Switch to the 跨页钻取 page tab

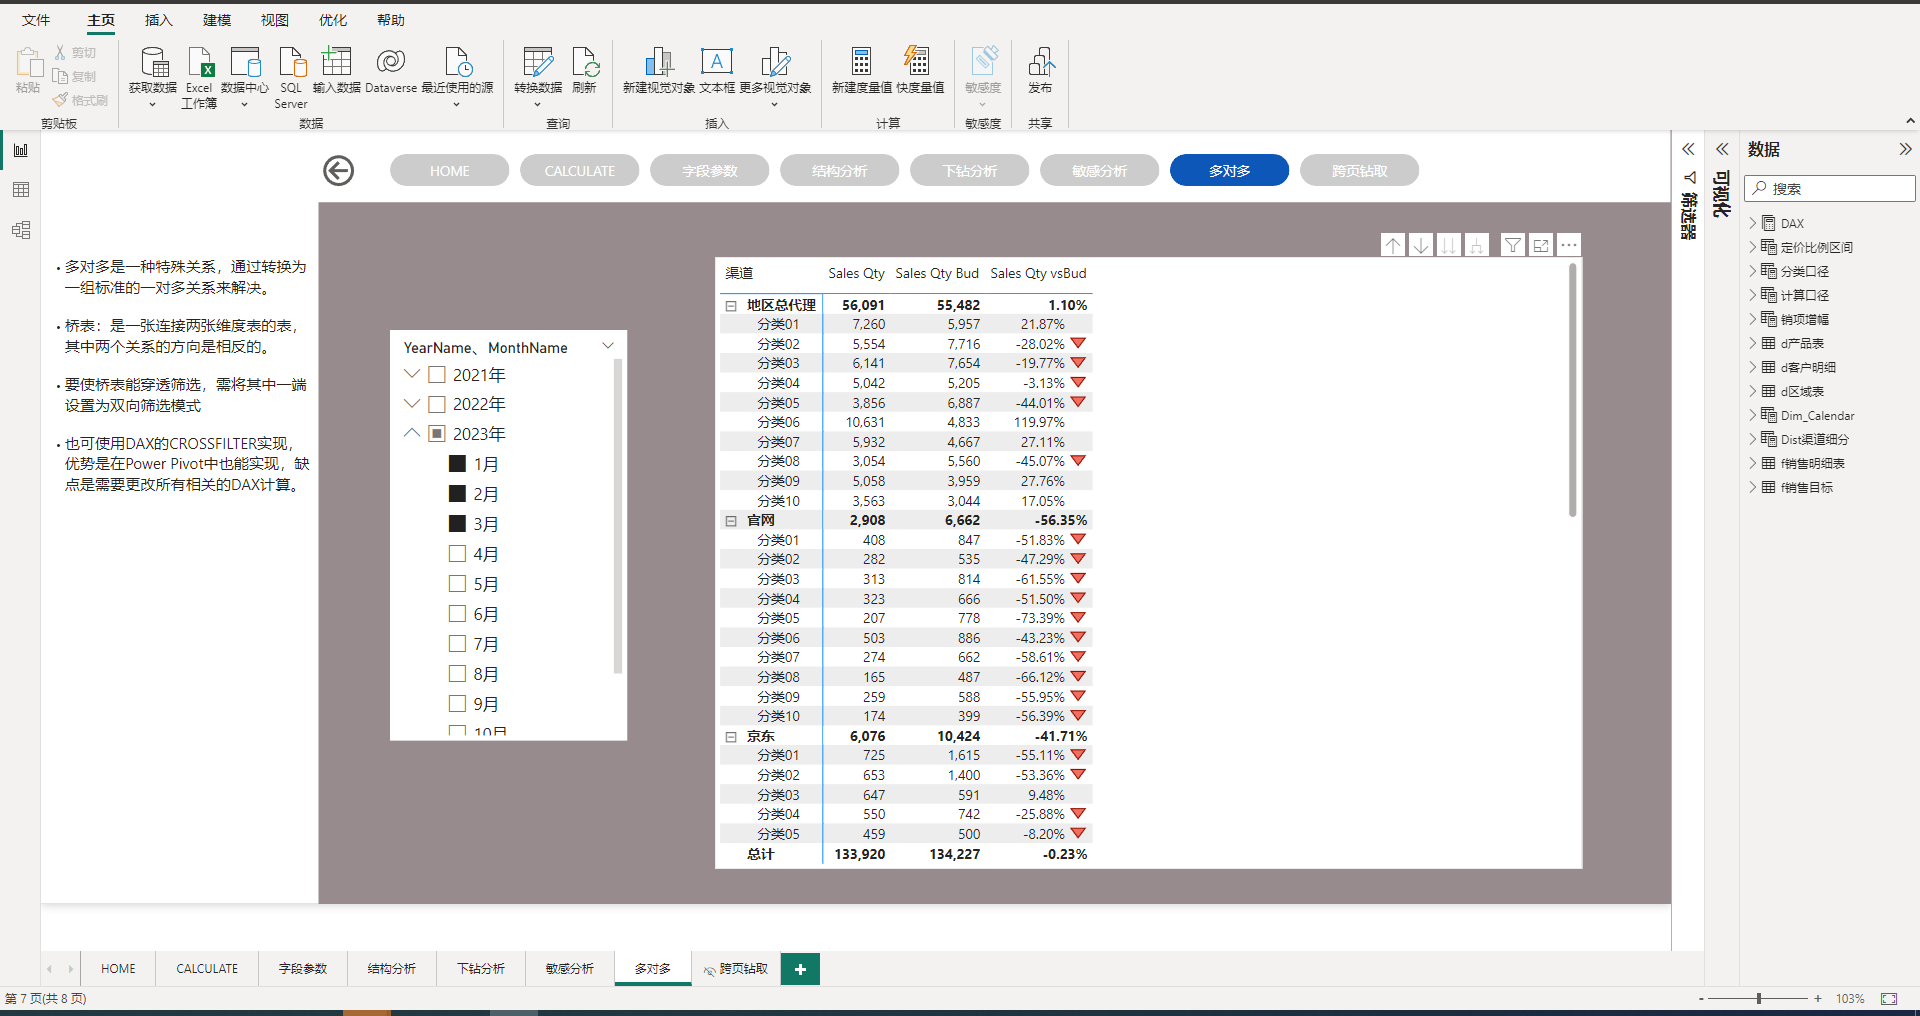[x=736, y=969]
